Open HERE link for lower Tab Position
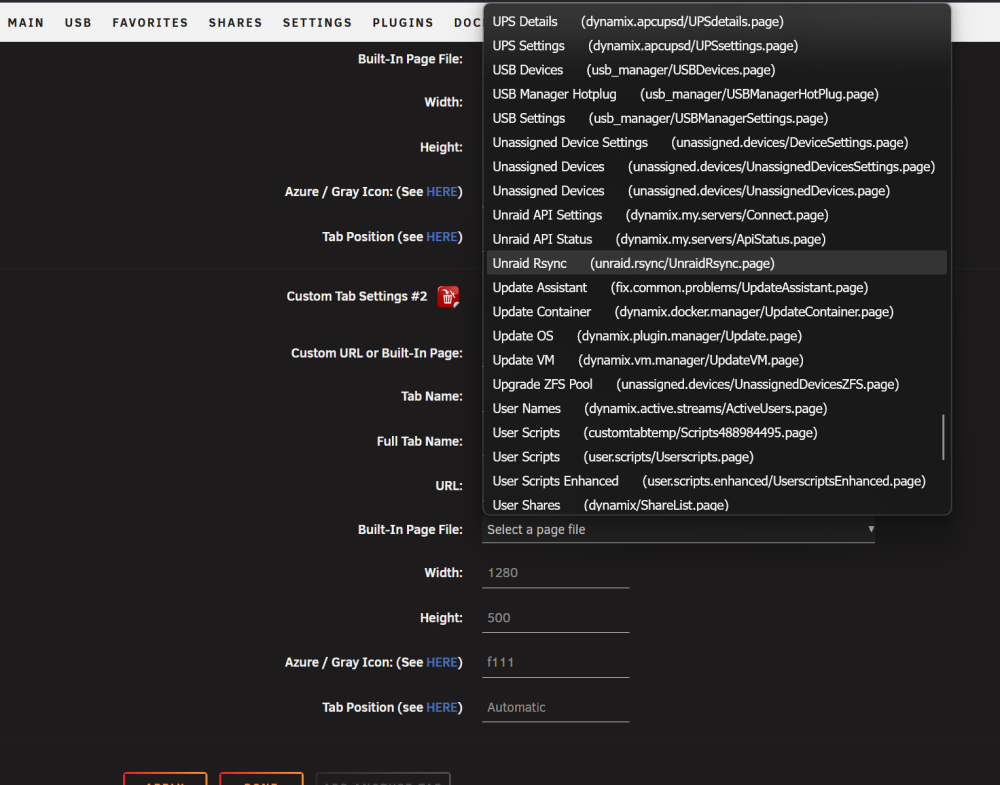This screenshot has height=785, width=1000. tap(441, 707)
